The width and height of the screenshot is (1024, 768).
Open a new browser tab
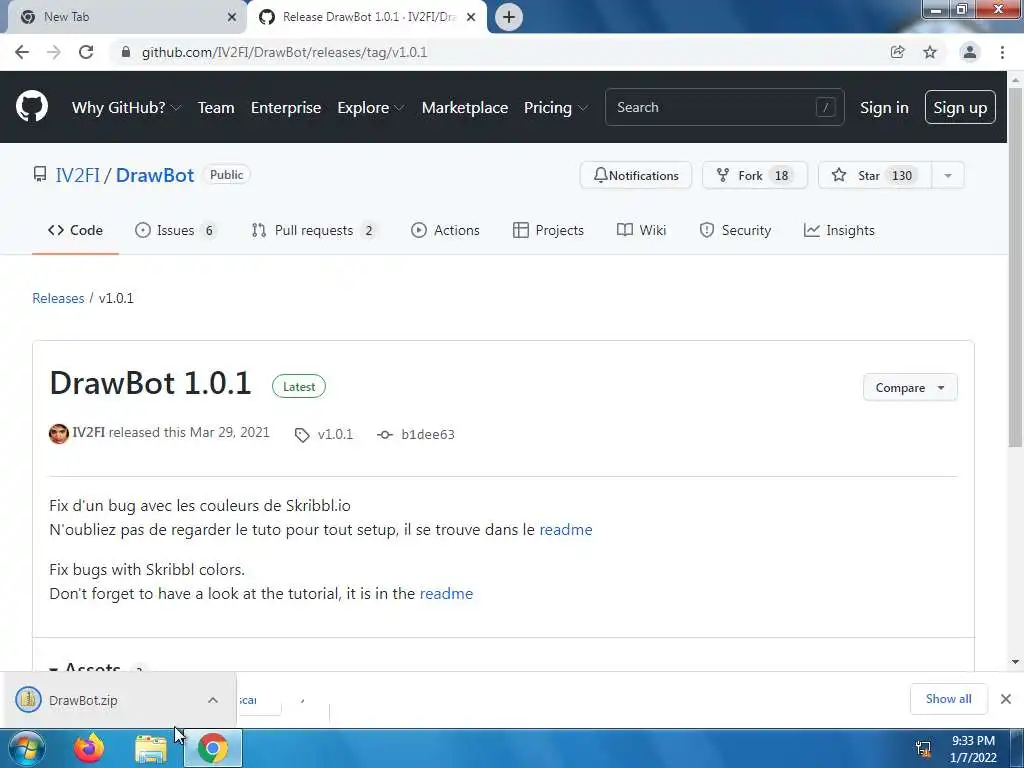point(509,17)
